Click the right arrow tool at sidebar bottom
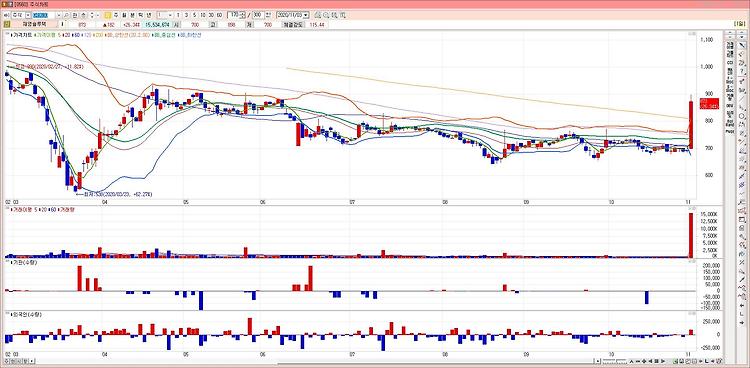The height and width of the screenshot is (368, 750). [x=742, y=322]
